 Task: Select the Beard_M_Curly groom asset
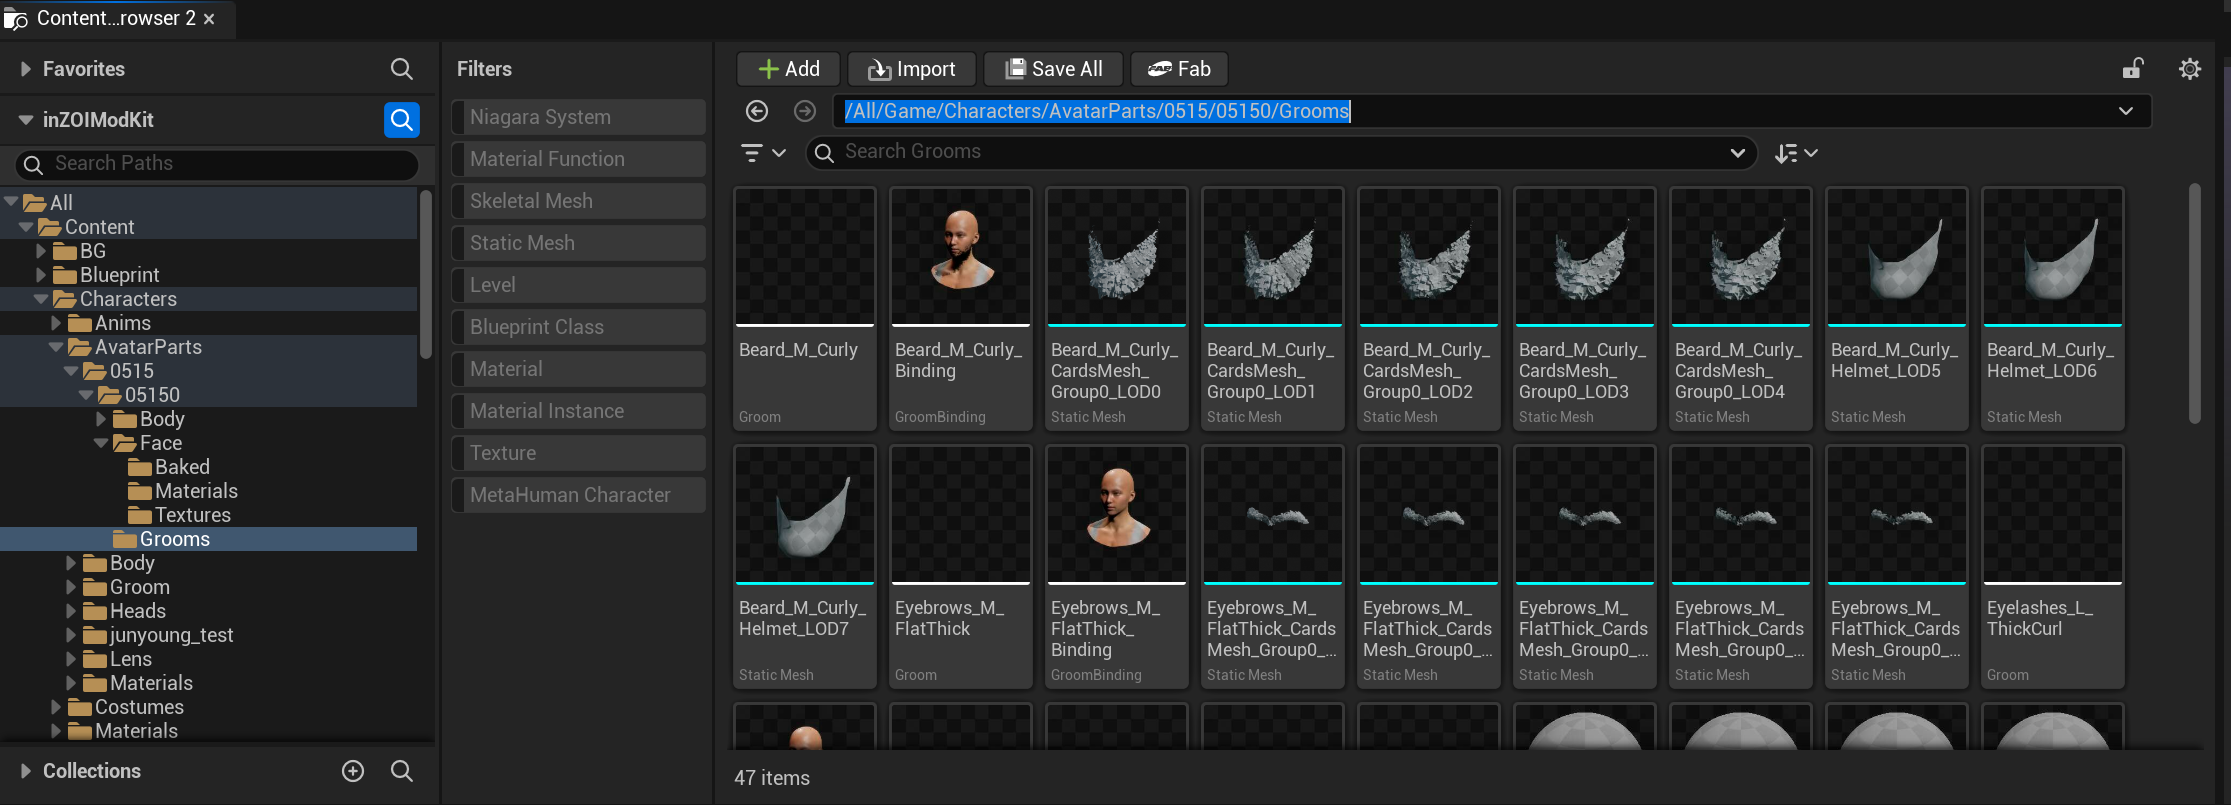coord(805,309)
